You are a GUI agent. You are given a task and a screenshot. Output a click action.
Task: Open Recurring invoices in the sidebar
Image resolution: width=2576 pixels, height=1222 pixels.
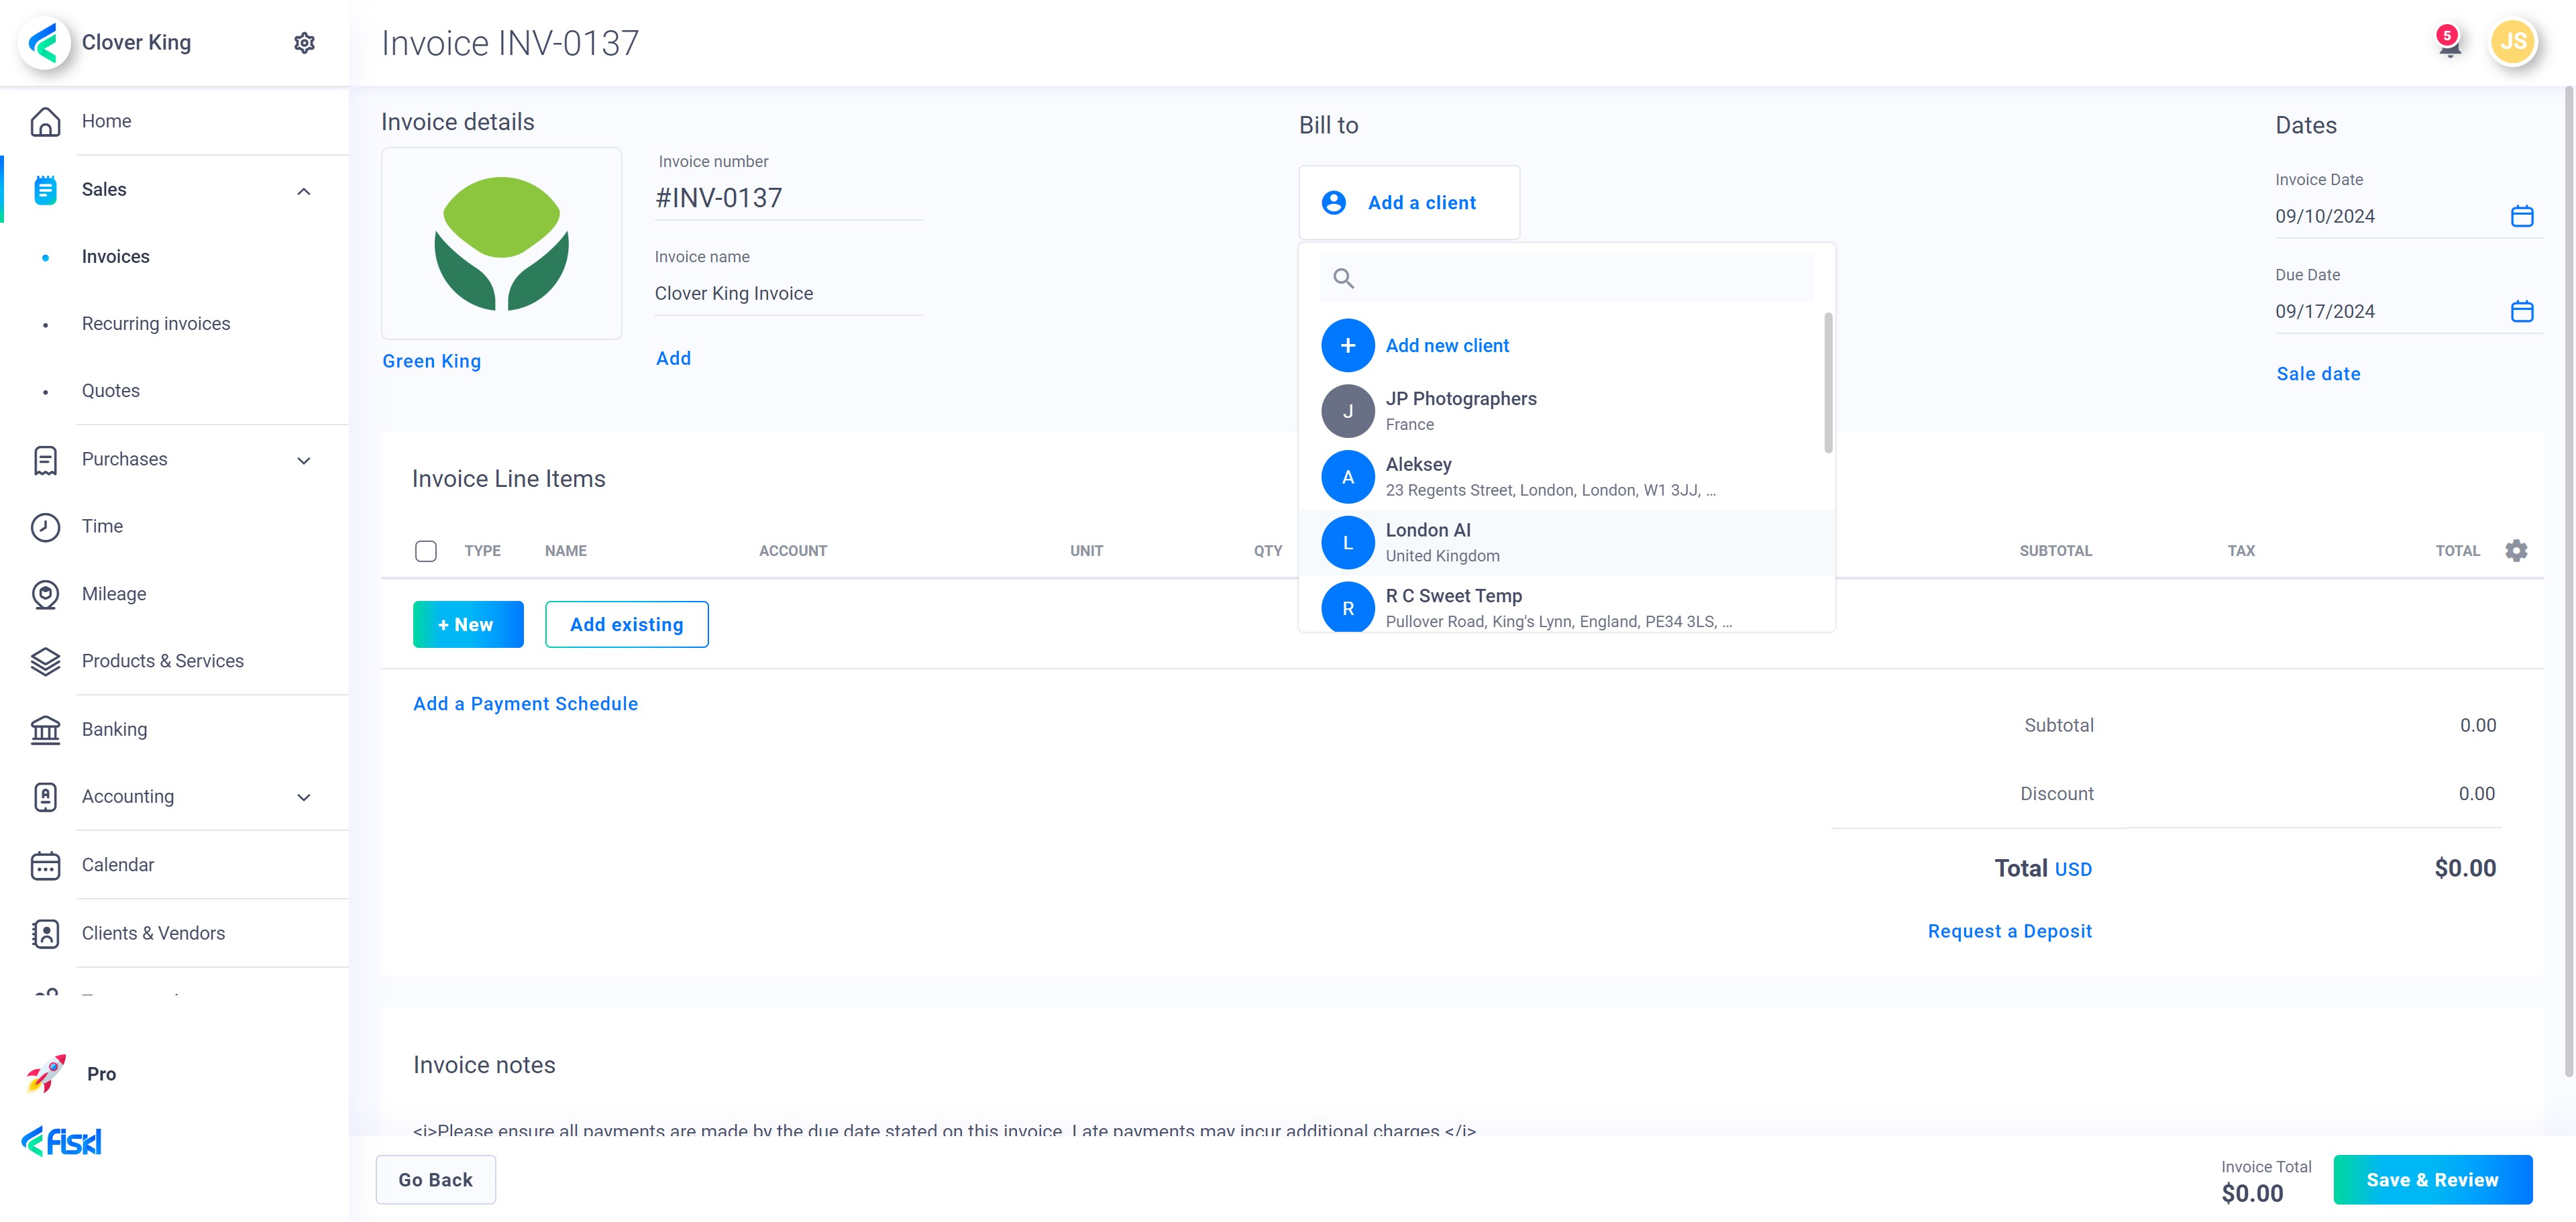(x=156, y=324)
